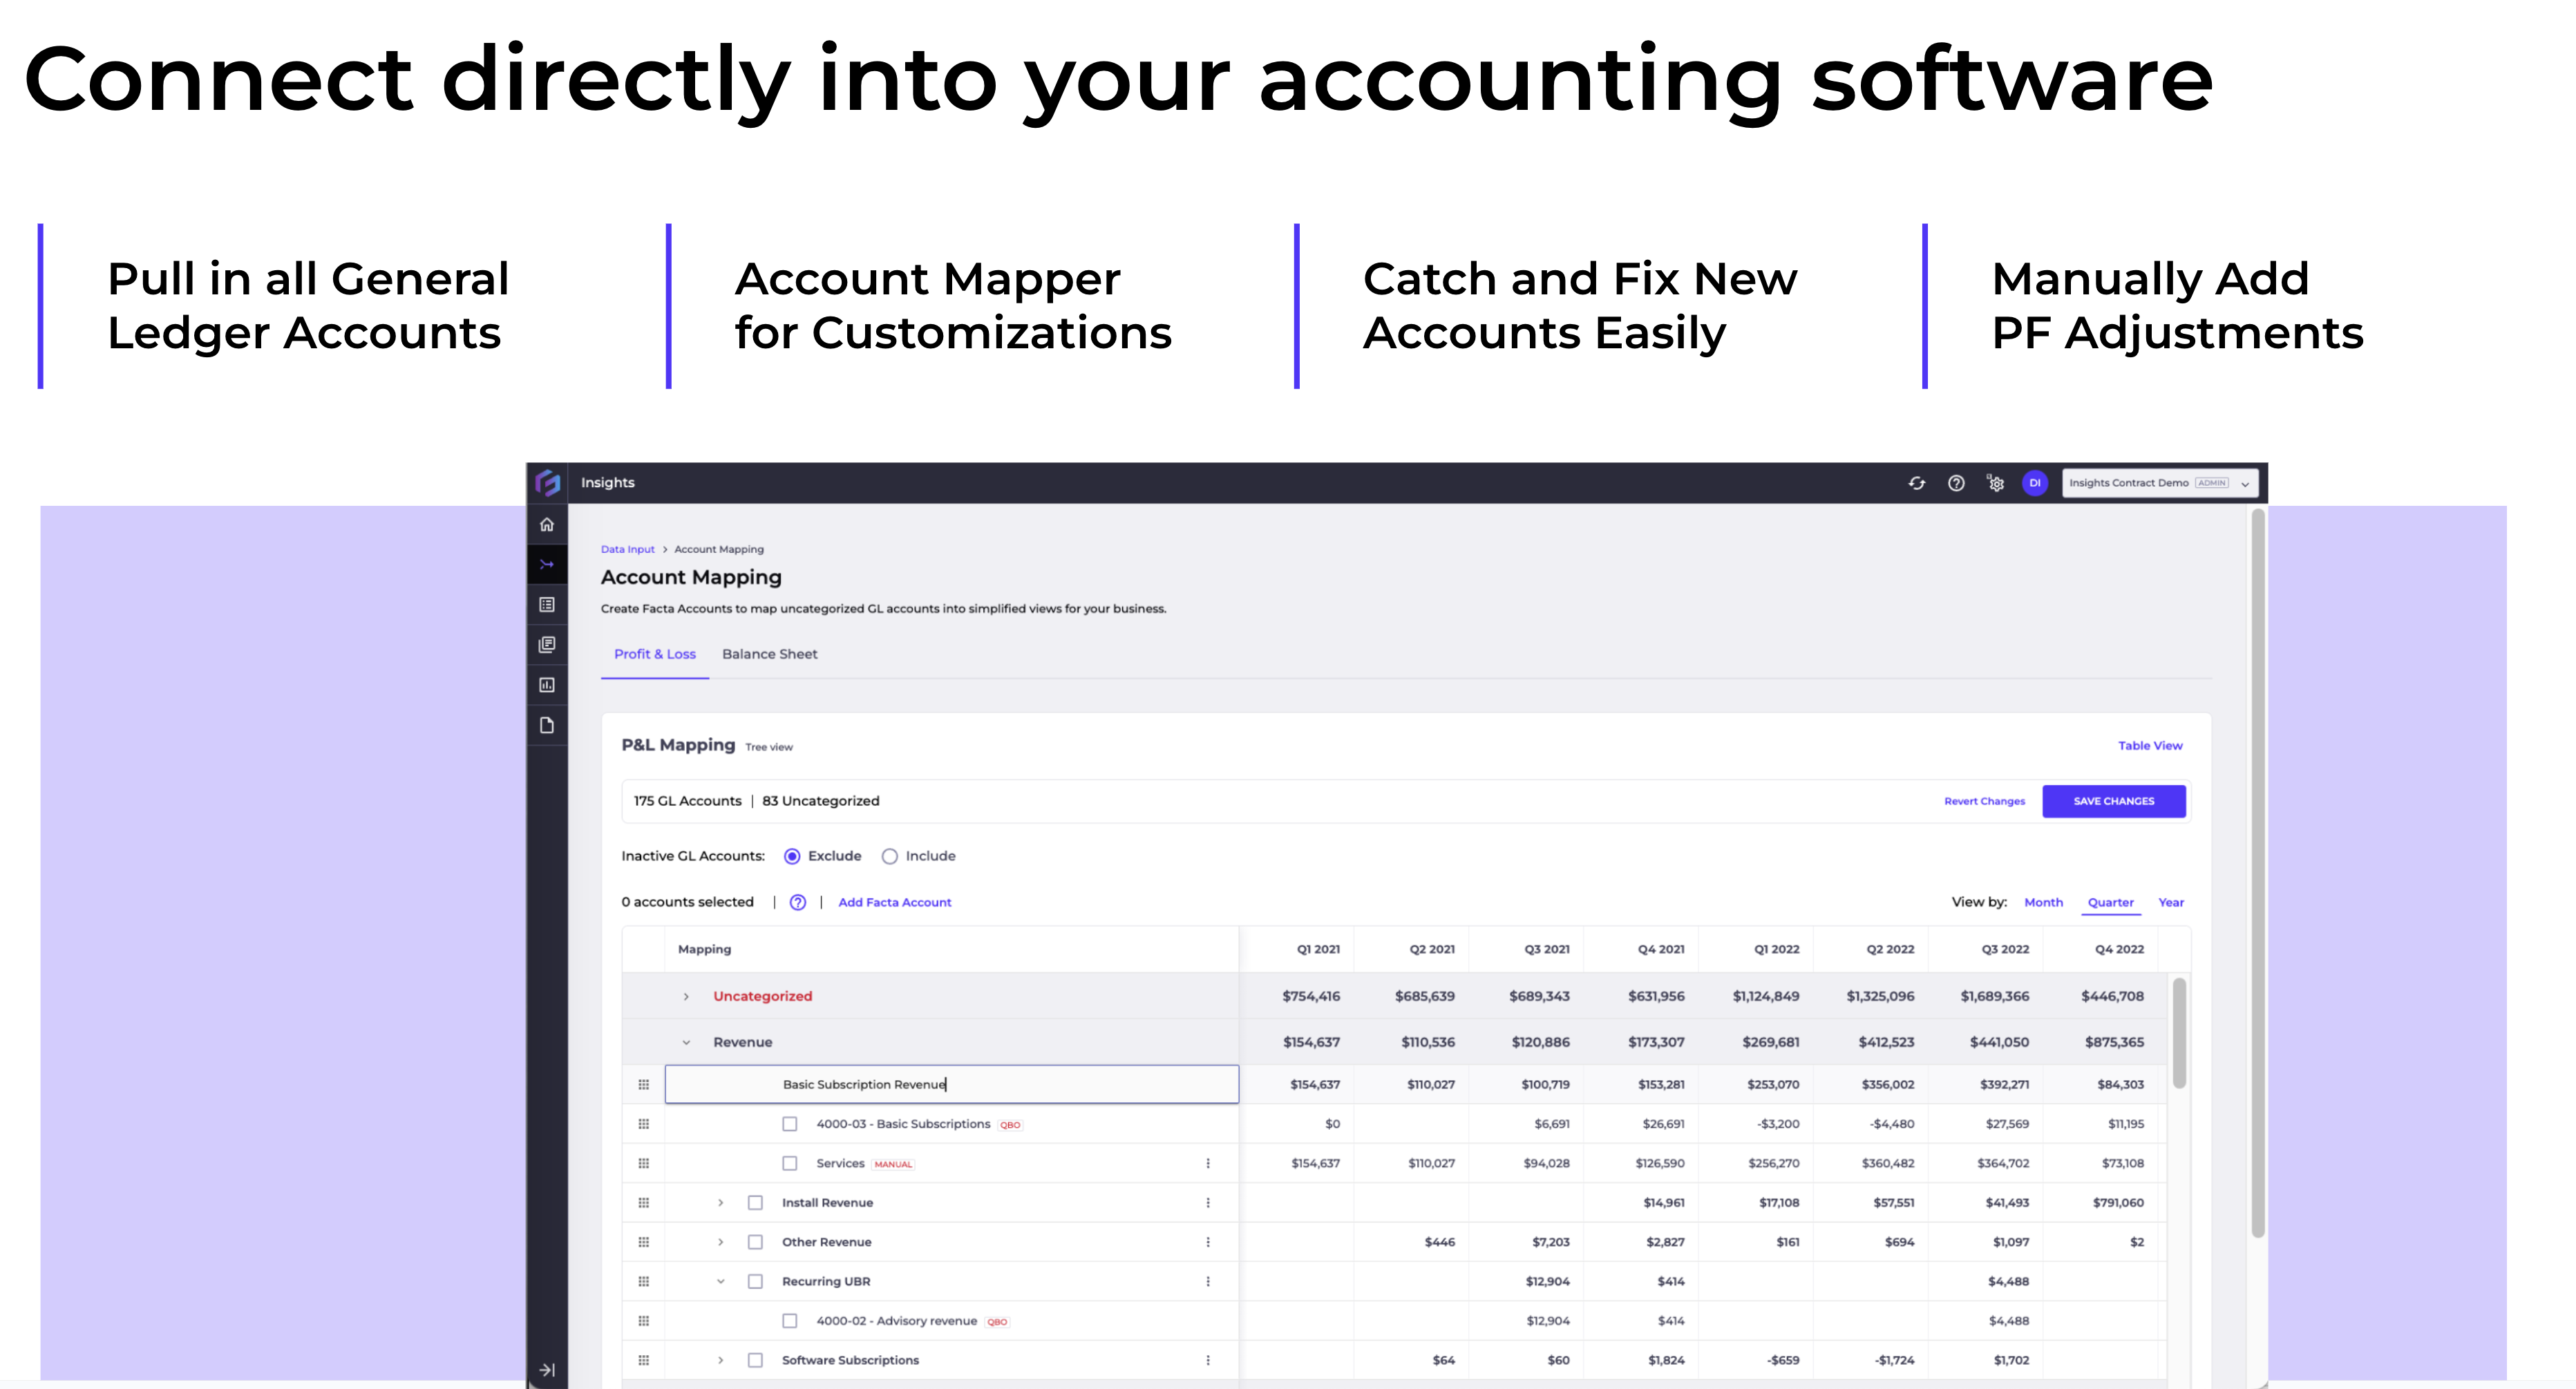Screen dimensions: 2576x1389
Task: Open the Home icon in the sidebar
Action: point(547,524)
